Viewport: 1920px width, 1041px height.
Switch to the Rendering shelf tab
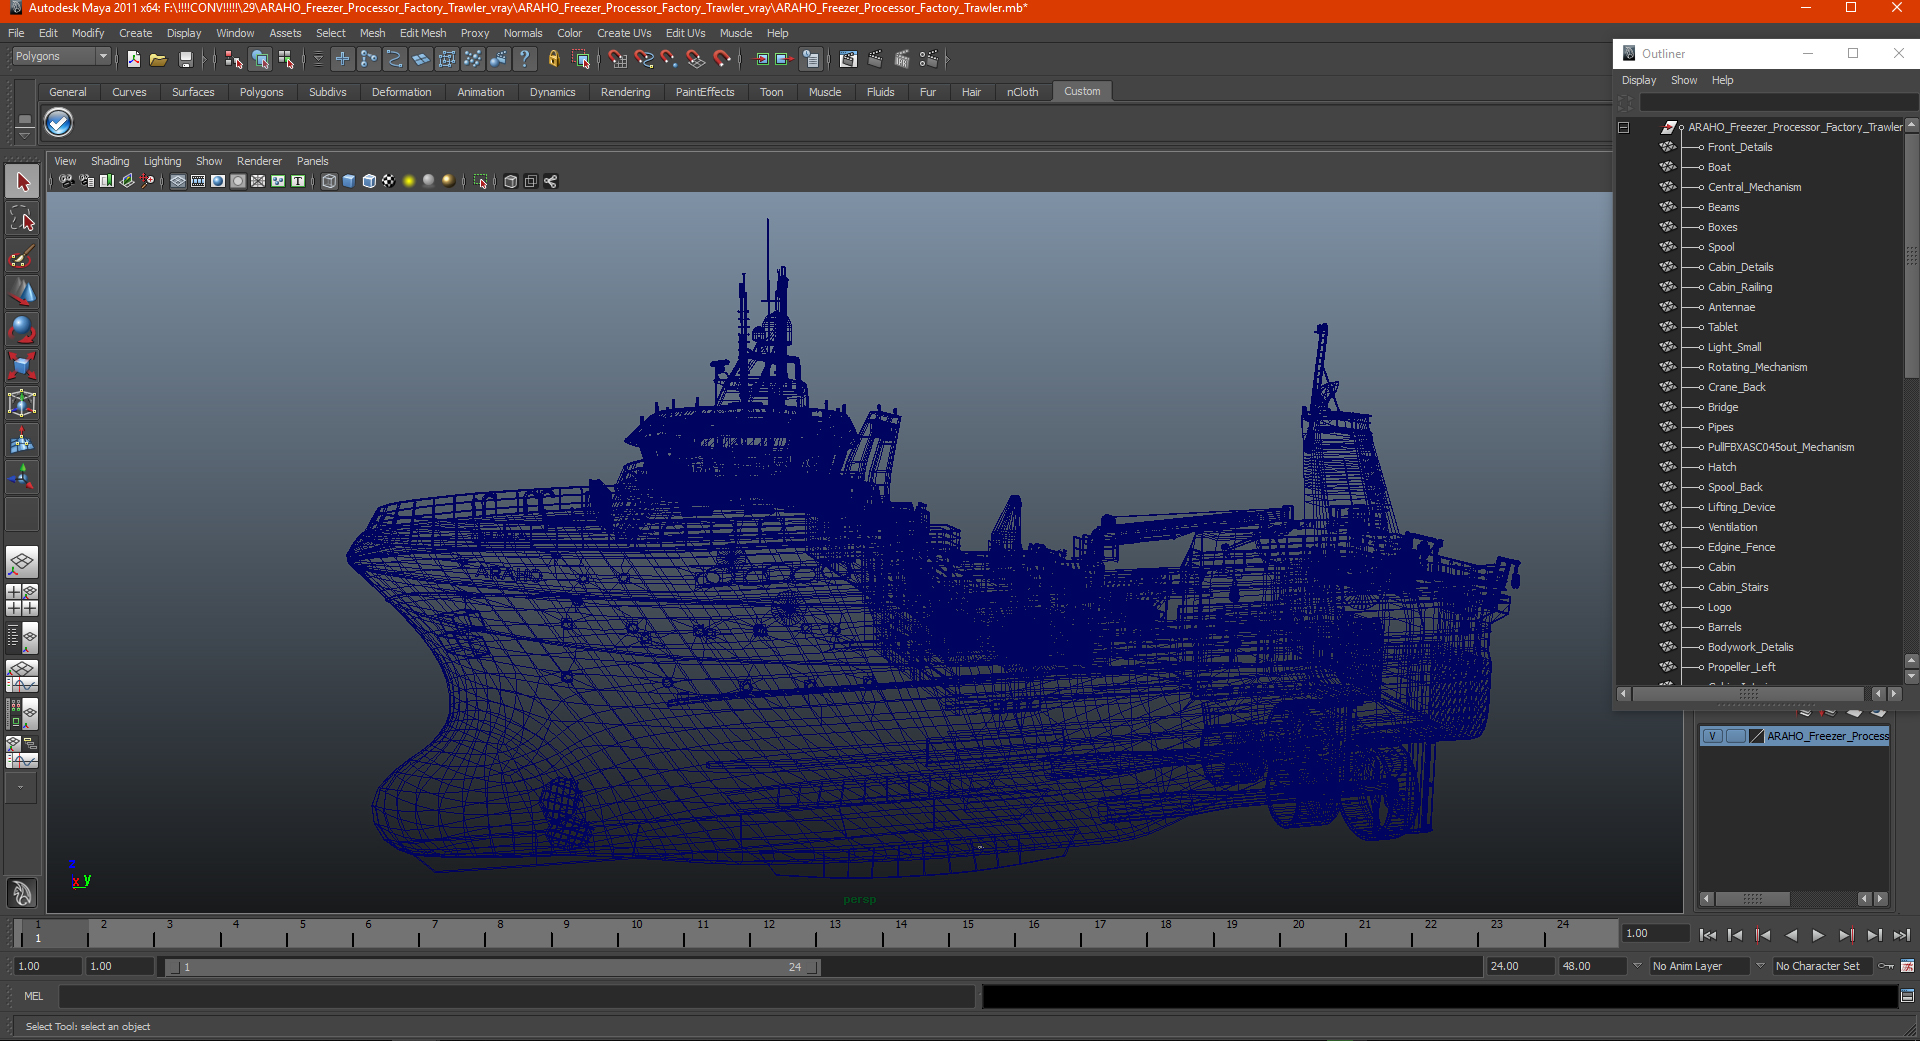625,92
